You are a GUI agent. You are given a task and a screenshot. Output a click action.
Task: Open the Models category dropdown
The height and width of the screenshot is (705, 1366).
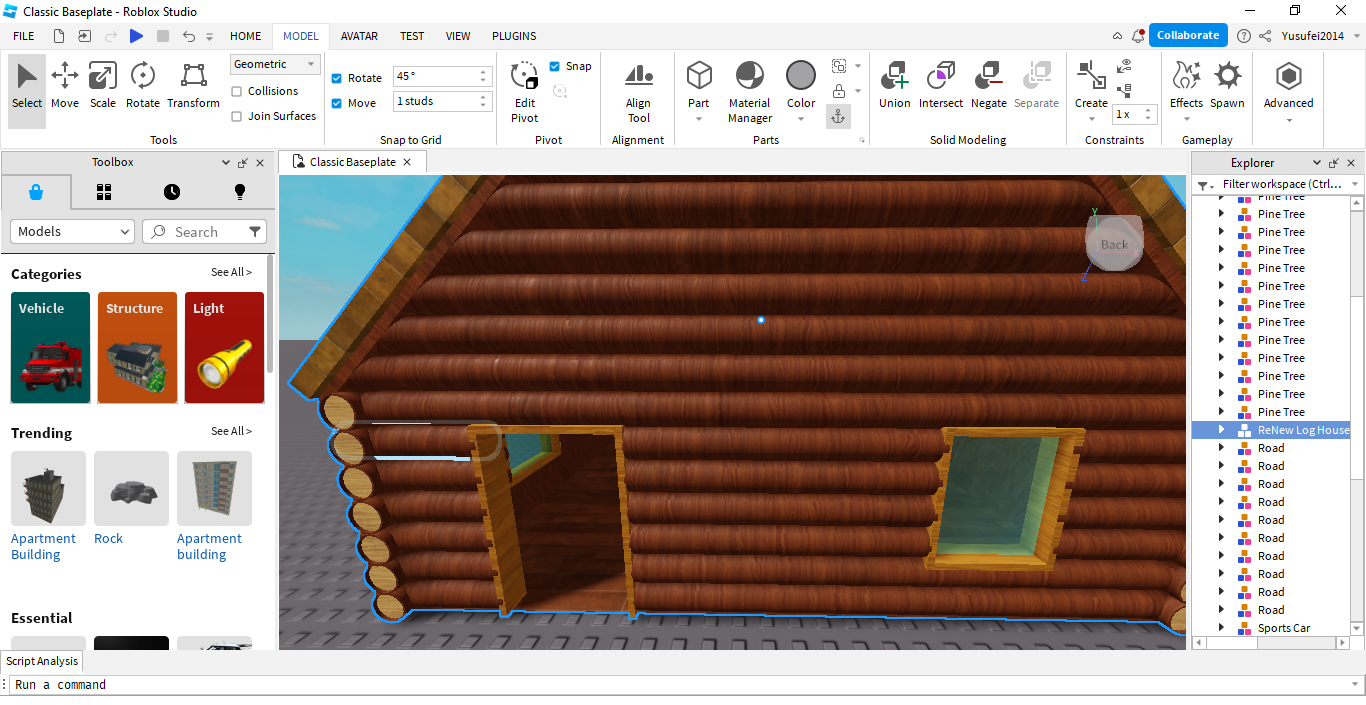coord(72,231)
